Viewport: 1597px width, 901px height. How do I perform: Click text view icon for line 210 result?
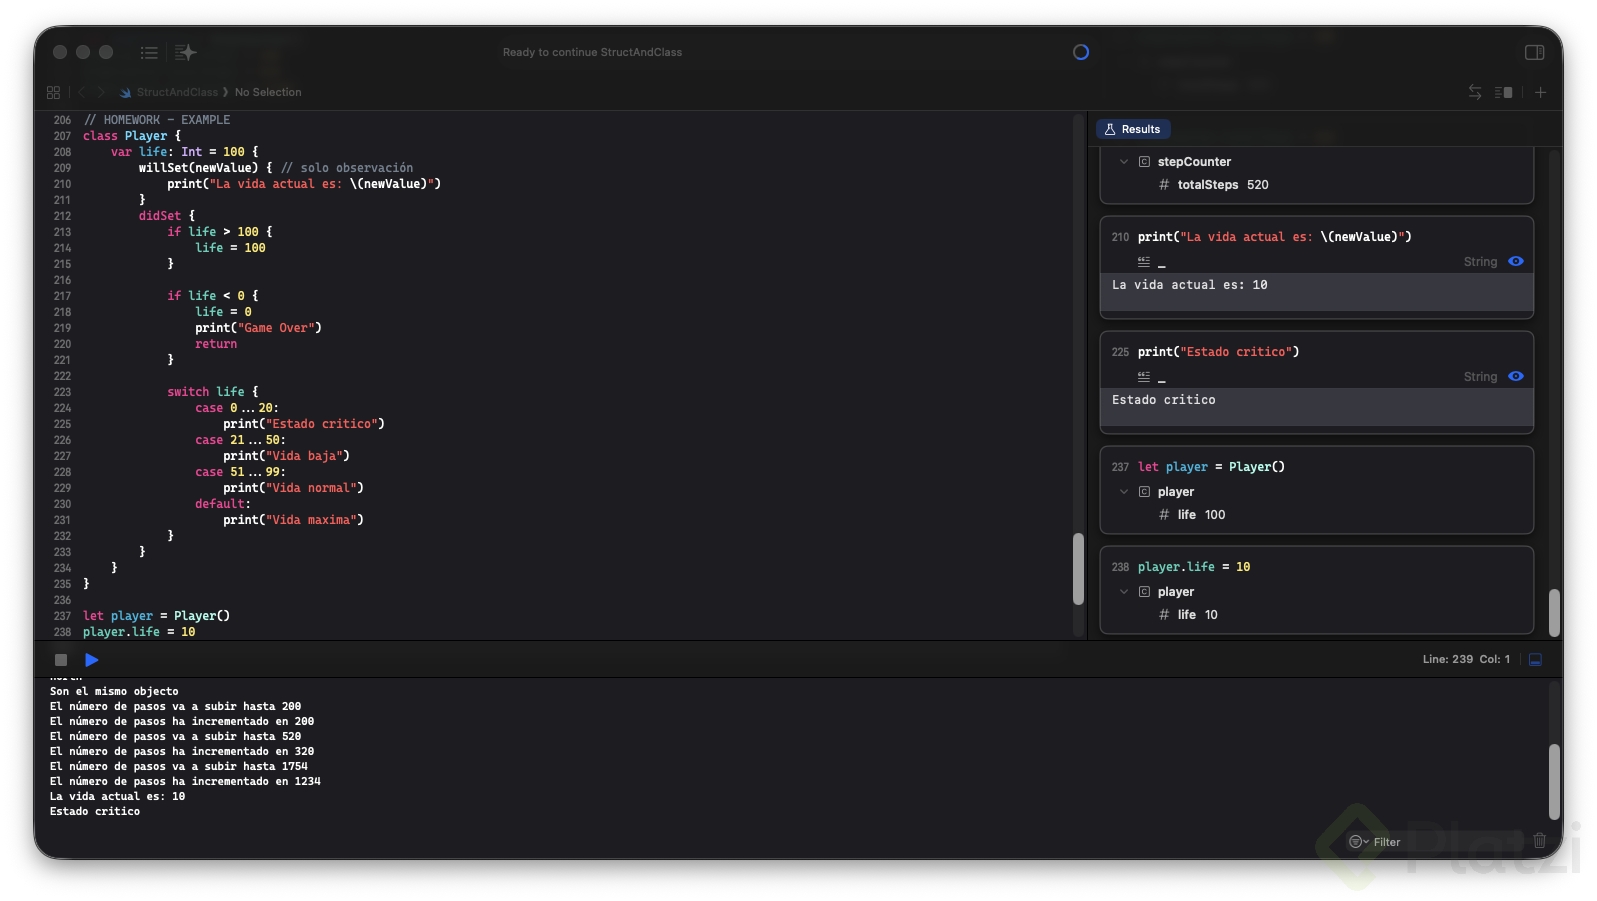(1144, 262)
